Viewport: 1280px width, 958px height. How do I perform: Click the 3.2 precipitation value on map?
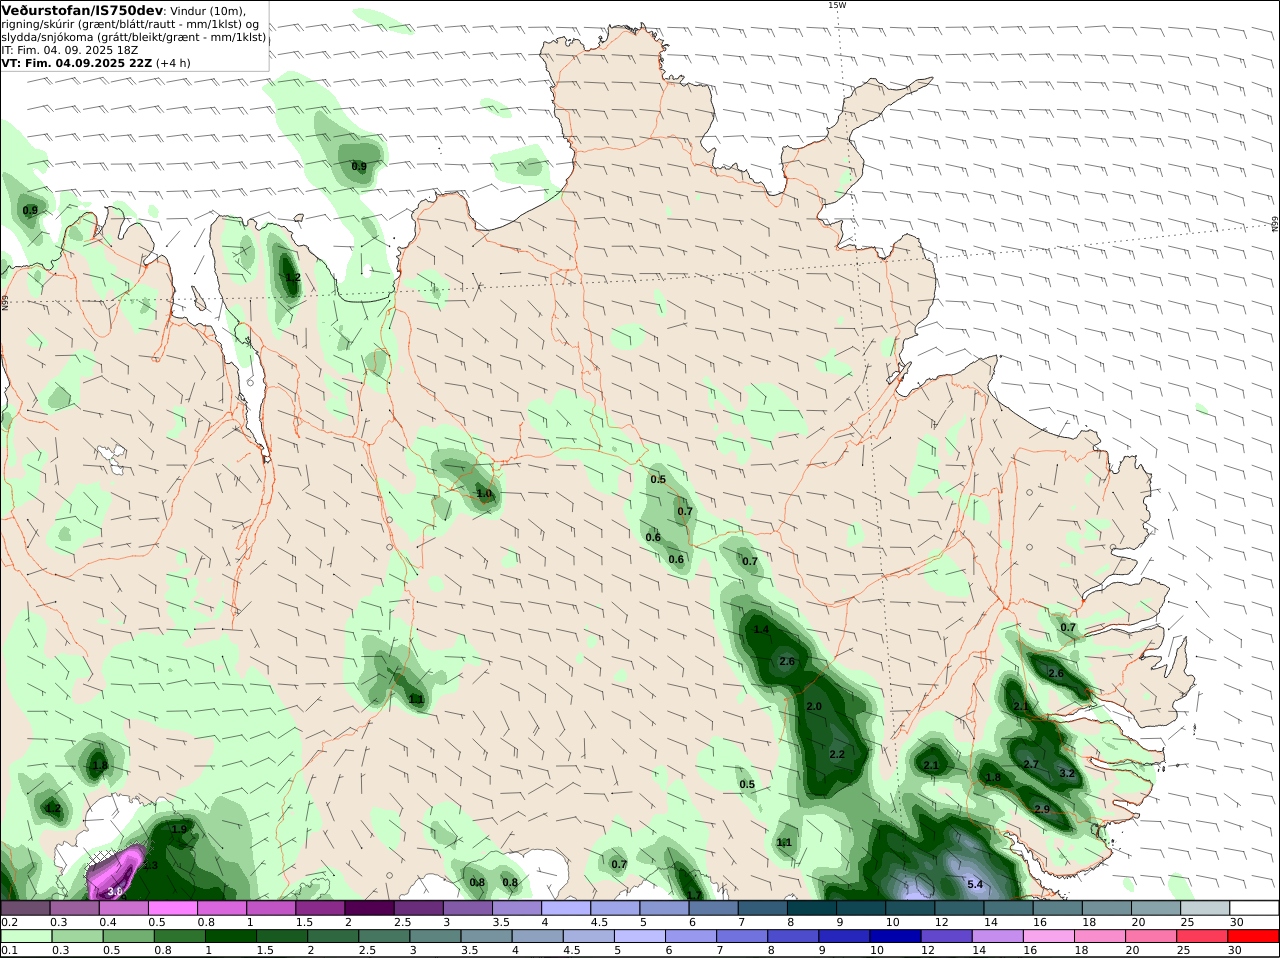[1067, 773]
